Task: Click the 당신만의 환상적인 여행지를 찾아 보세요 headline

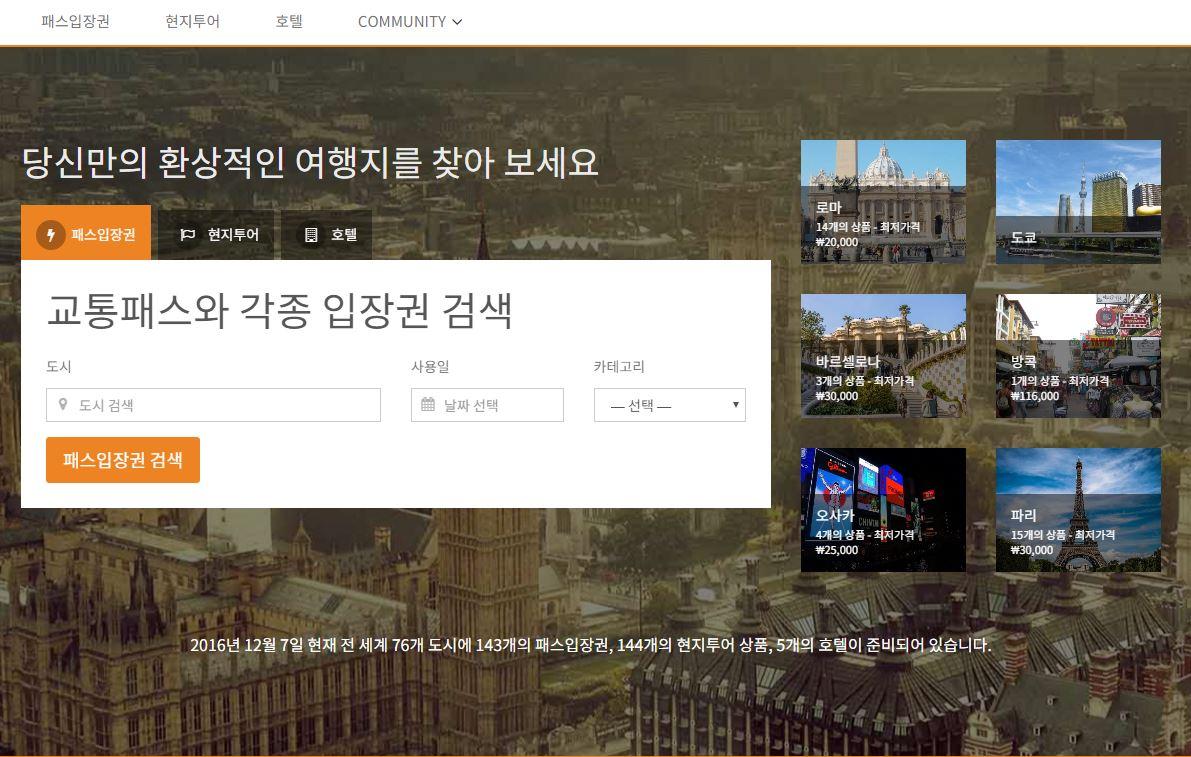Action: [x=310, y=162]
